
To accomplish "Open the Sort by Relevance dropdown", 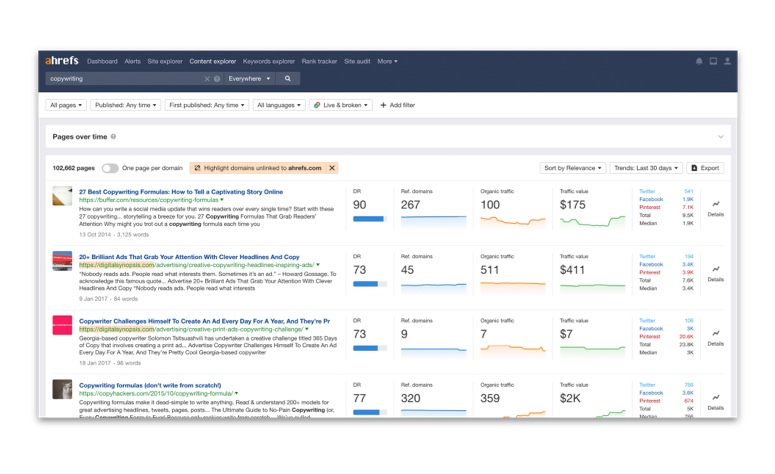I will [572, 168].
